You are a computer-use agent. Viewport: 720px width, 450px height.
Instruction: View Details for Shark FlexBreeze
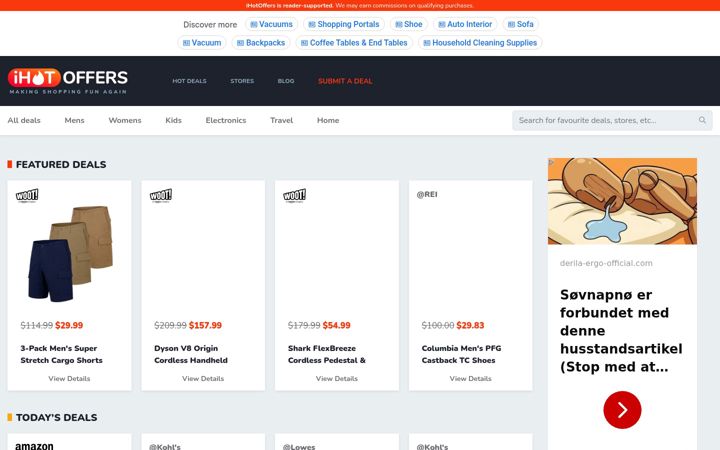(337, 379)
